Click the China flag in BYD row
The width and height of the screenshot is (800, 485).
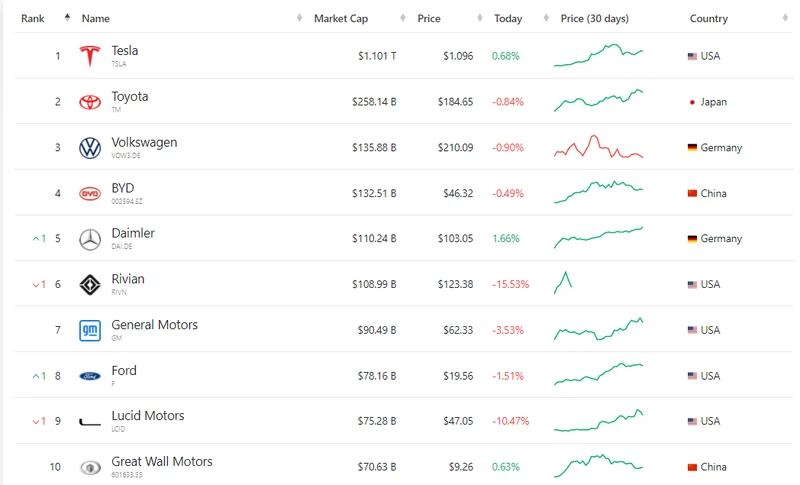(x=692, y=193)
